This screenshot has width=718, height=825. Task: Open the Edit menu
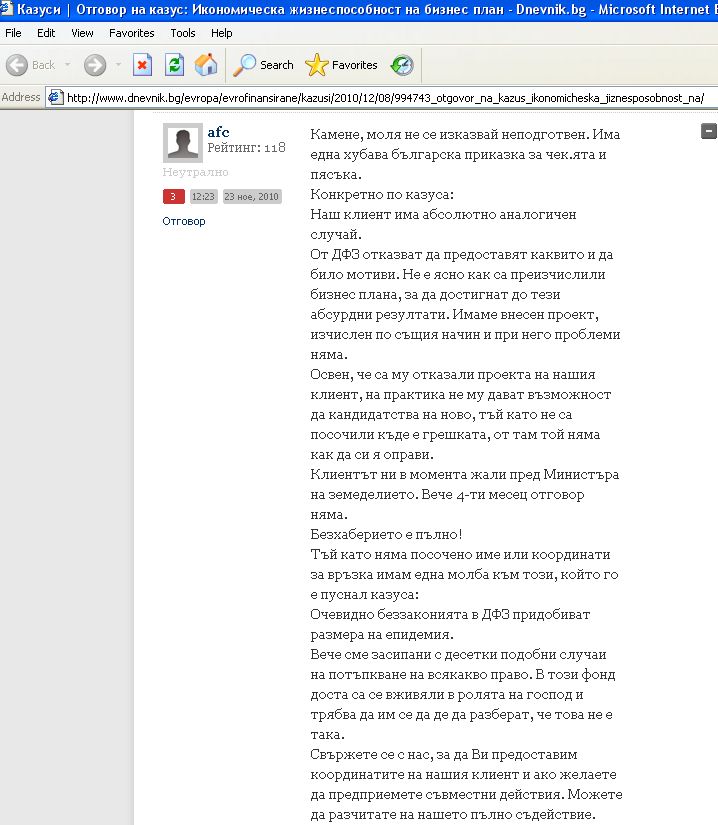[46, 33]
